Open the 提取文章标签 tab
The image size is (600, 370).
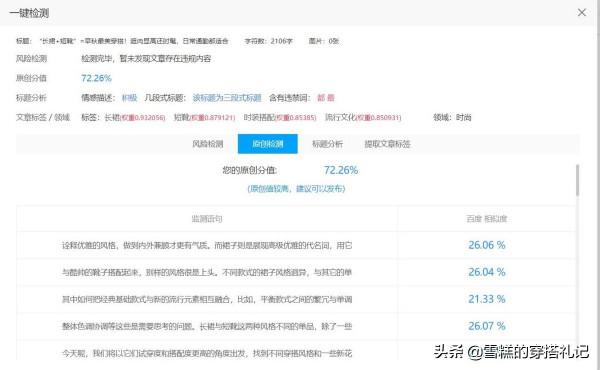pos(387,144)
